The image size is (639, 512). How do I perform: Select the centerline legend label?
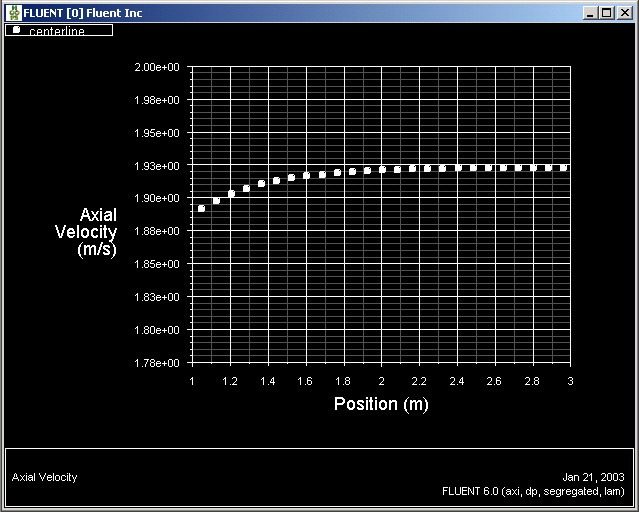tap(57, 31)
